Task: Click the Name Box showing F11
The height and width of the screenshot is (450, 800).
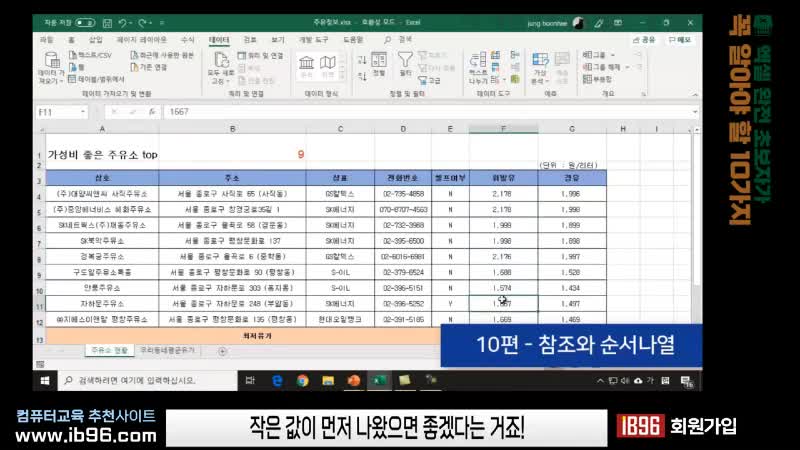Action: click(x=57, y=112)
